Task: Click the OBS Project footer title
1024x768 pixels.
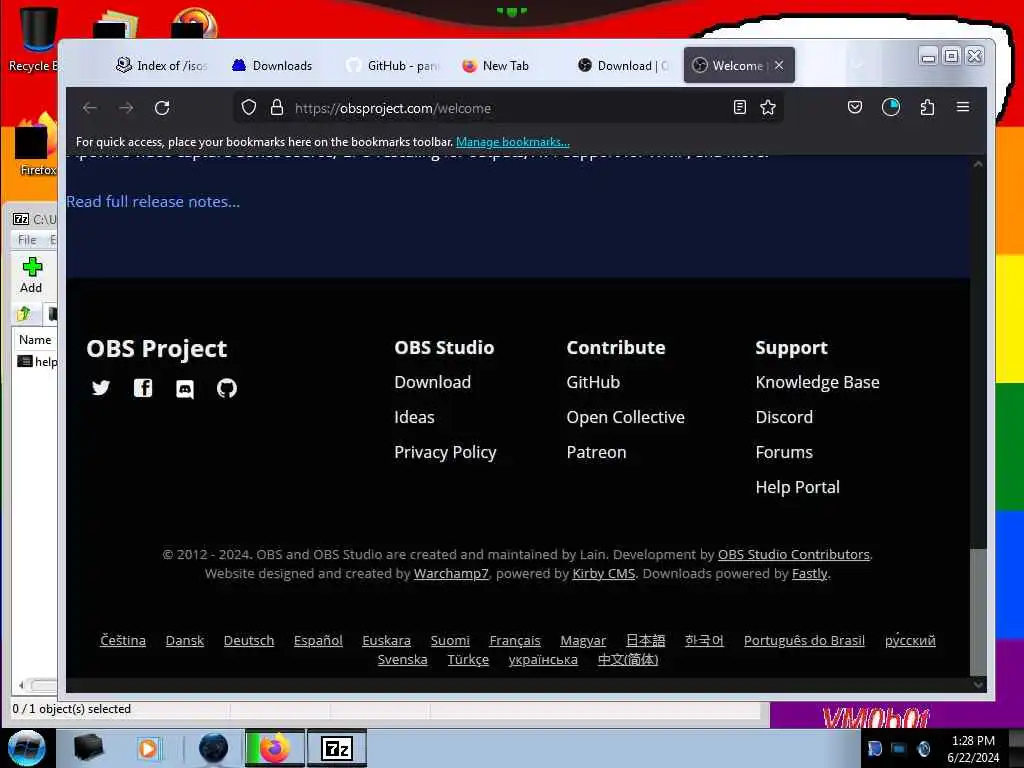Action: pyautogui.click(x=157, y=348)
